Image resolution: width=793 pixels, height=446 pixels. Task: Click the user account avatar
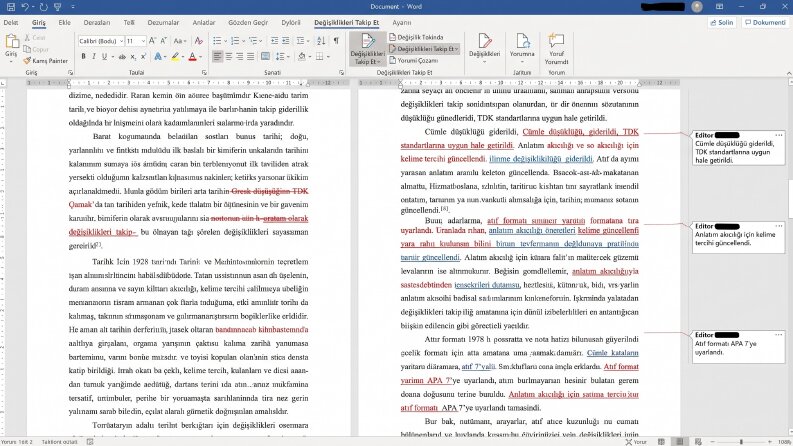(x=697, y=7)
